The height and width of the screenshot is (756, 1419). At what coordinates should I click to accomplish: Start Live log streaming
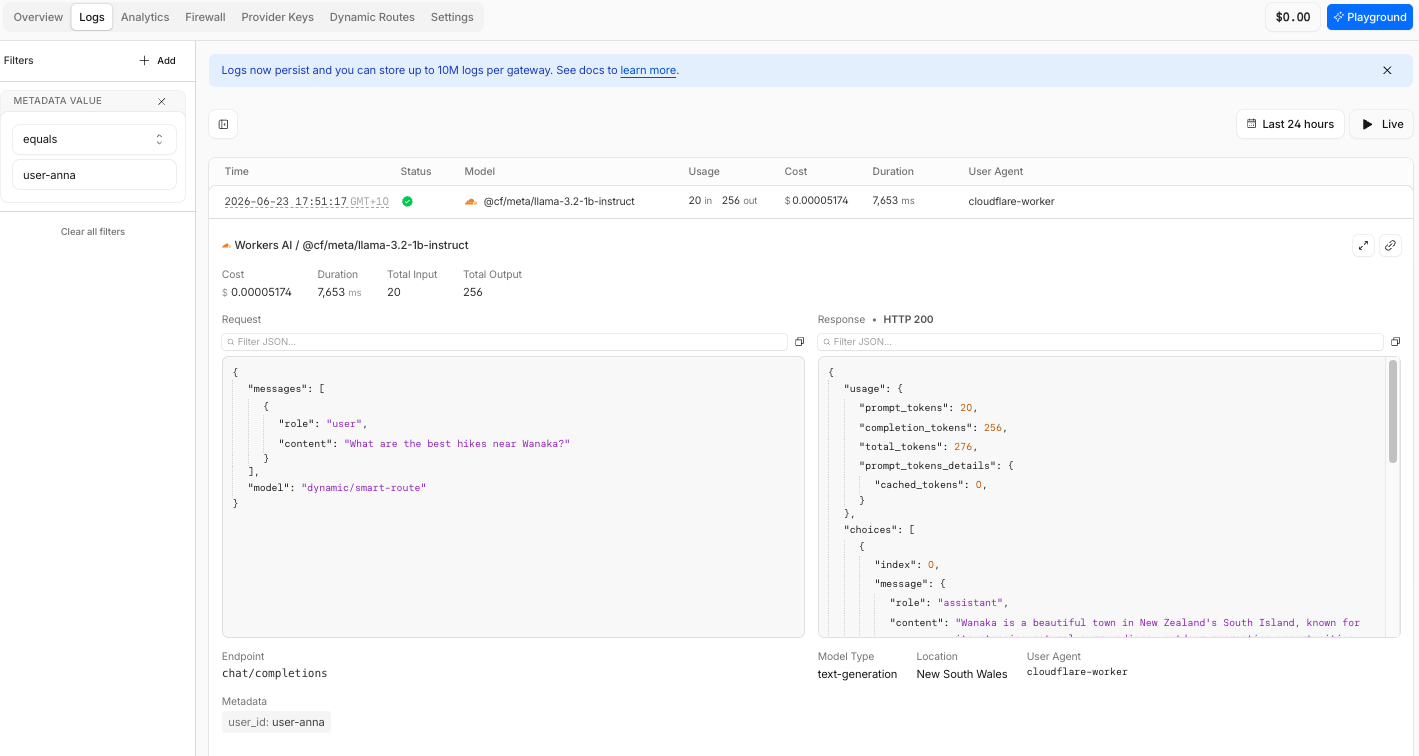pos(1381,124)
